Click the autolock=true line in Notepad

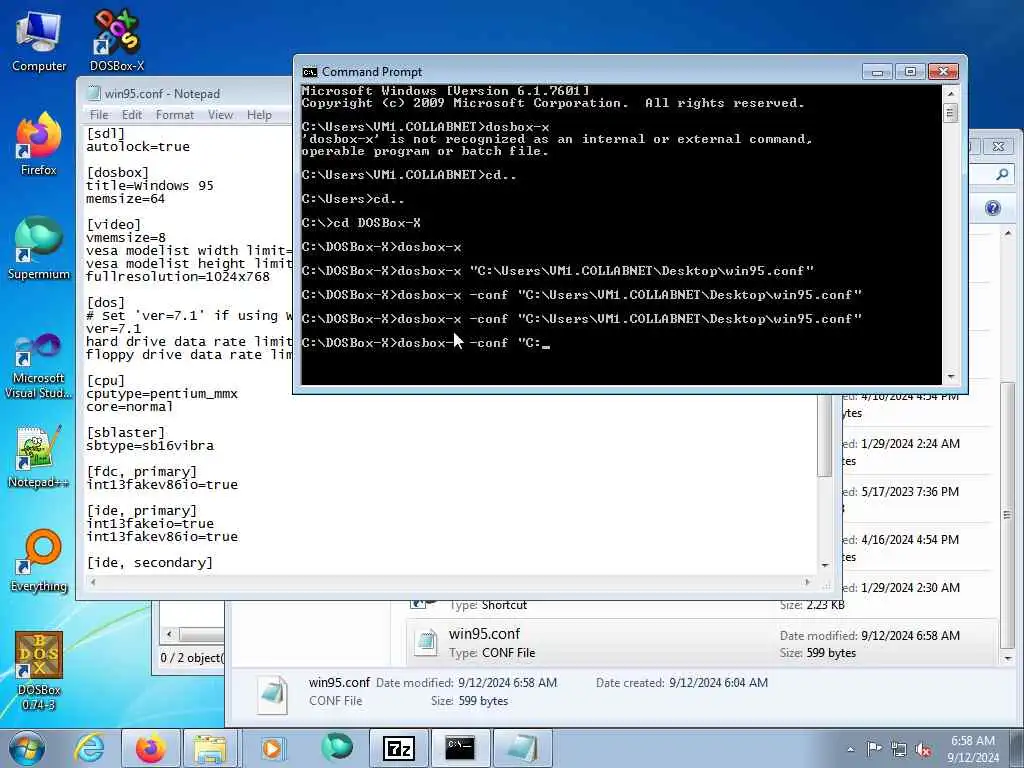pyautogui.click(x=138, y=147)
